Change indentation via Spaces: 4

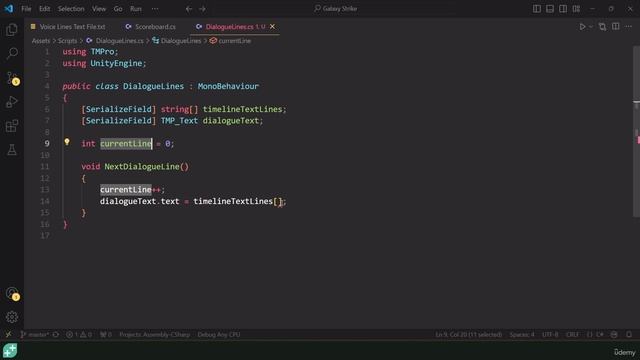click(522, 334)
